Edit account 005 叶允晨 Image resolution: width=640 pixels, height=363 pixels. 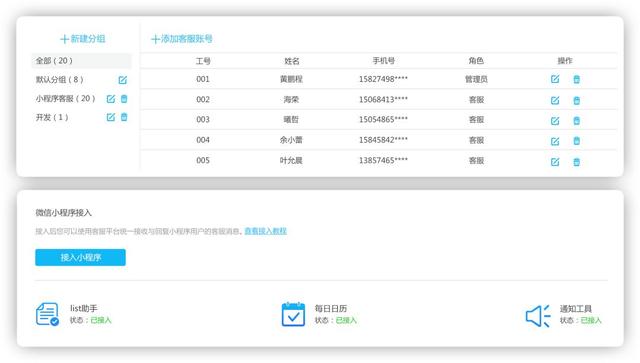click(x=555, y=162)
